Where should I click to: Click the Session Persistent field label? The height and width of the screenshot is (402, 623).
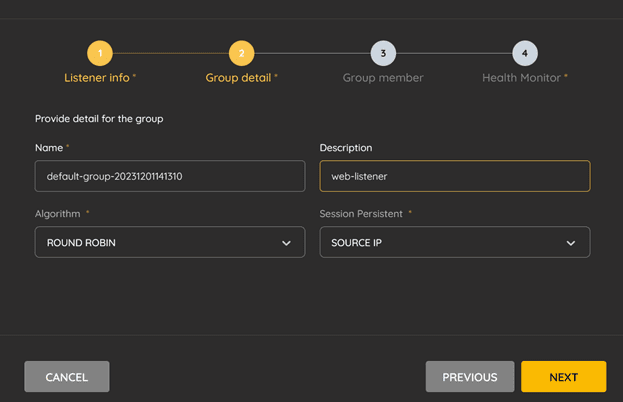coord(361,214)
